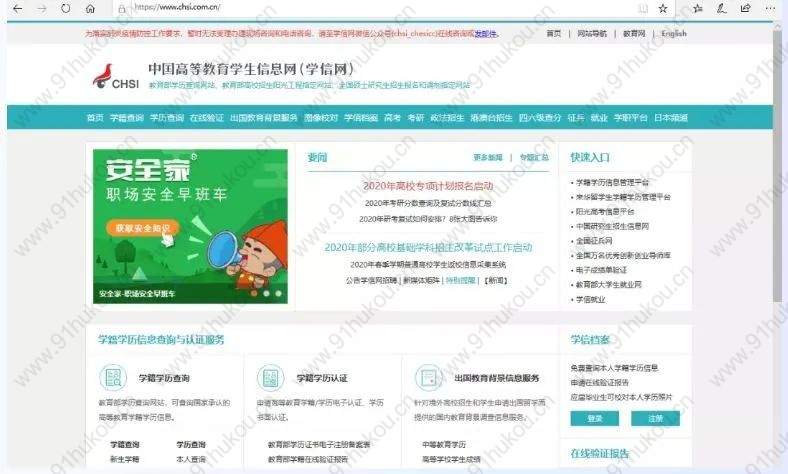The width and height of the screenshot is (788, 474).
Task: Click 登录 button in 学信档案
Action: point(595,418)
